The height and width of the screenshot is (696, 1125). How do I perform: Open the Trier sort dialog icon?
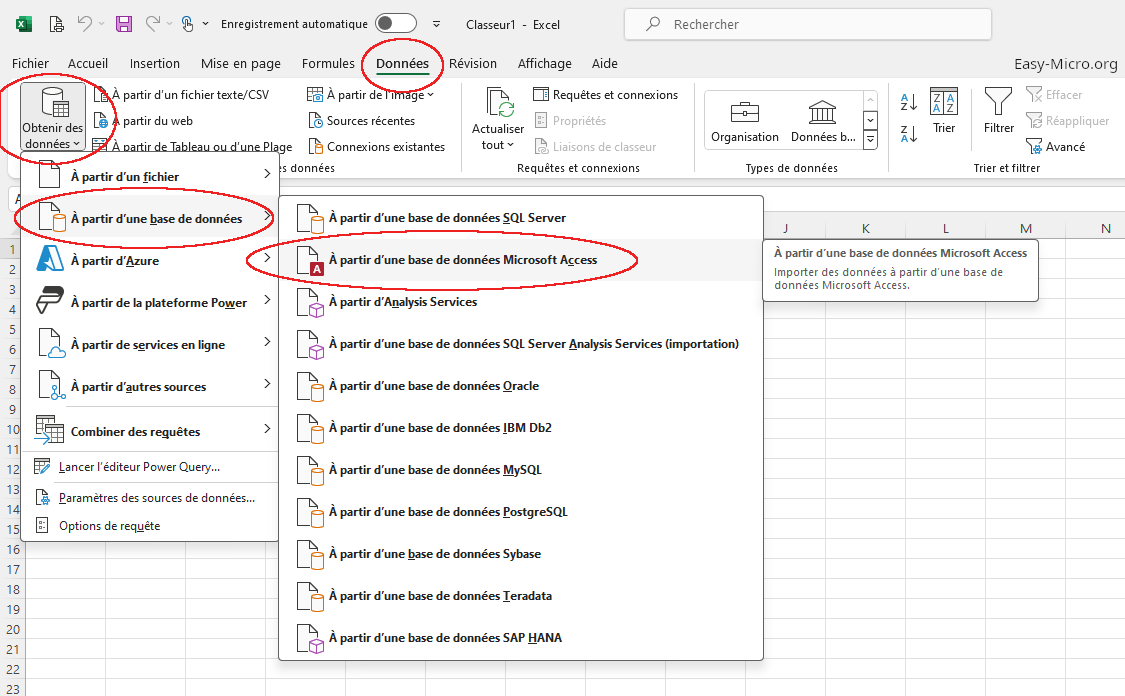(943, 101)
